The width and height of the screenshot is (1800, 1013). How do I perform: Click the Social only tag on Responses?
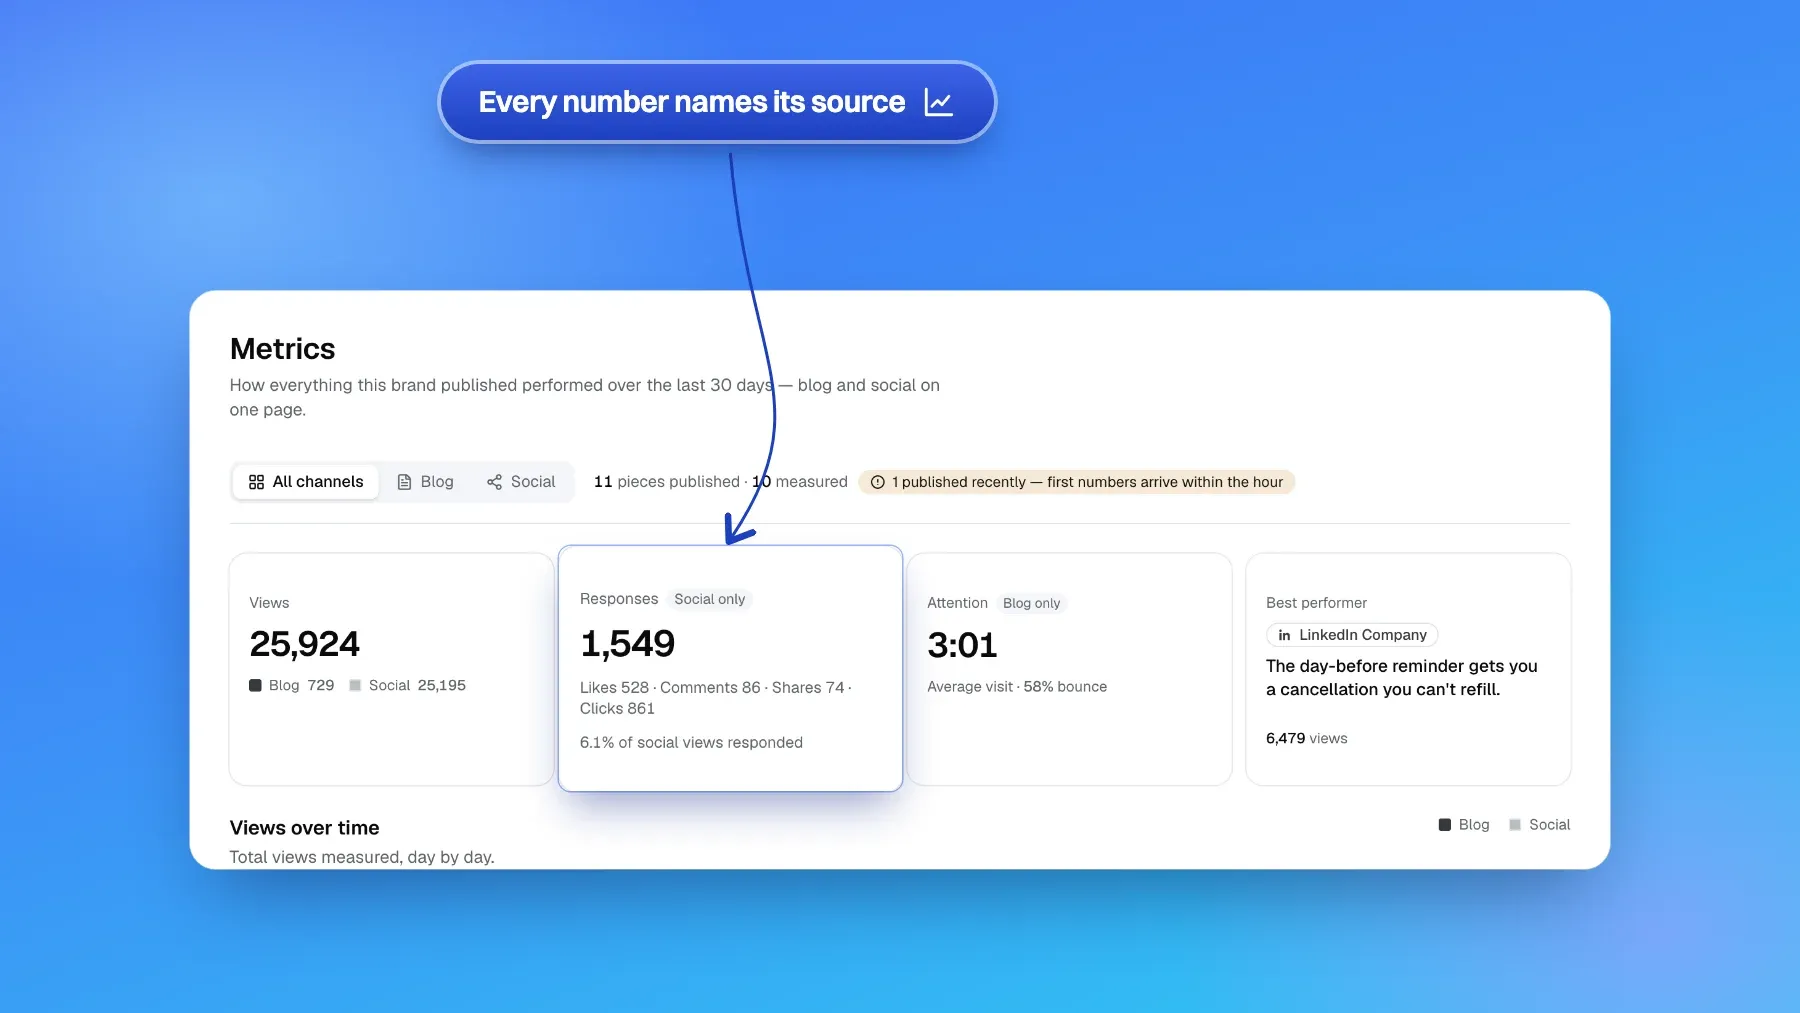point(710,599)
